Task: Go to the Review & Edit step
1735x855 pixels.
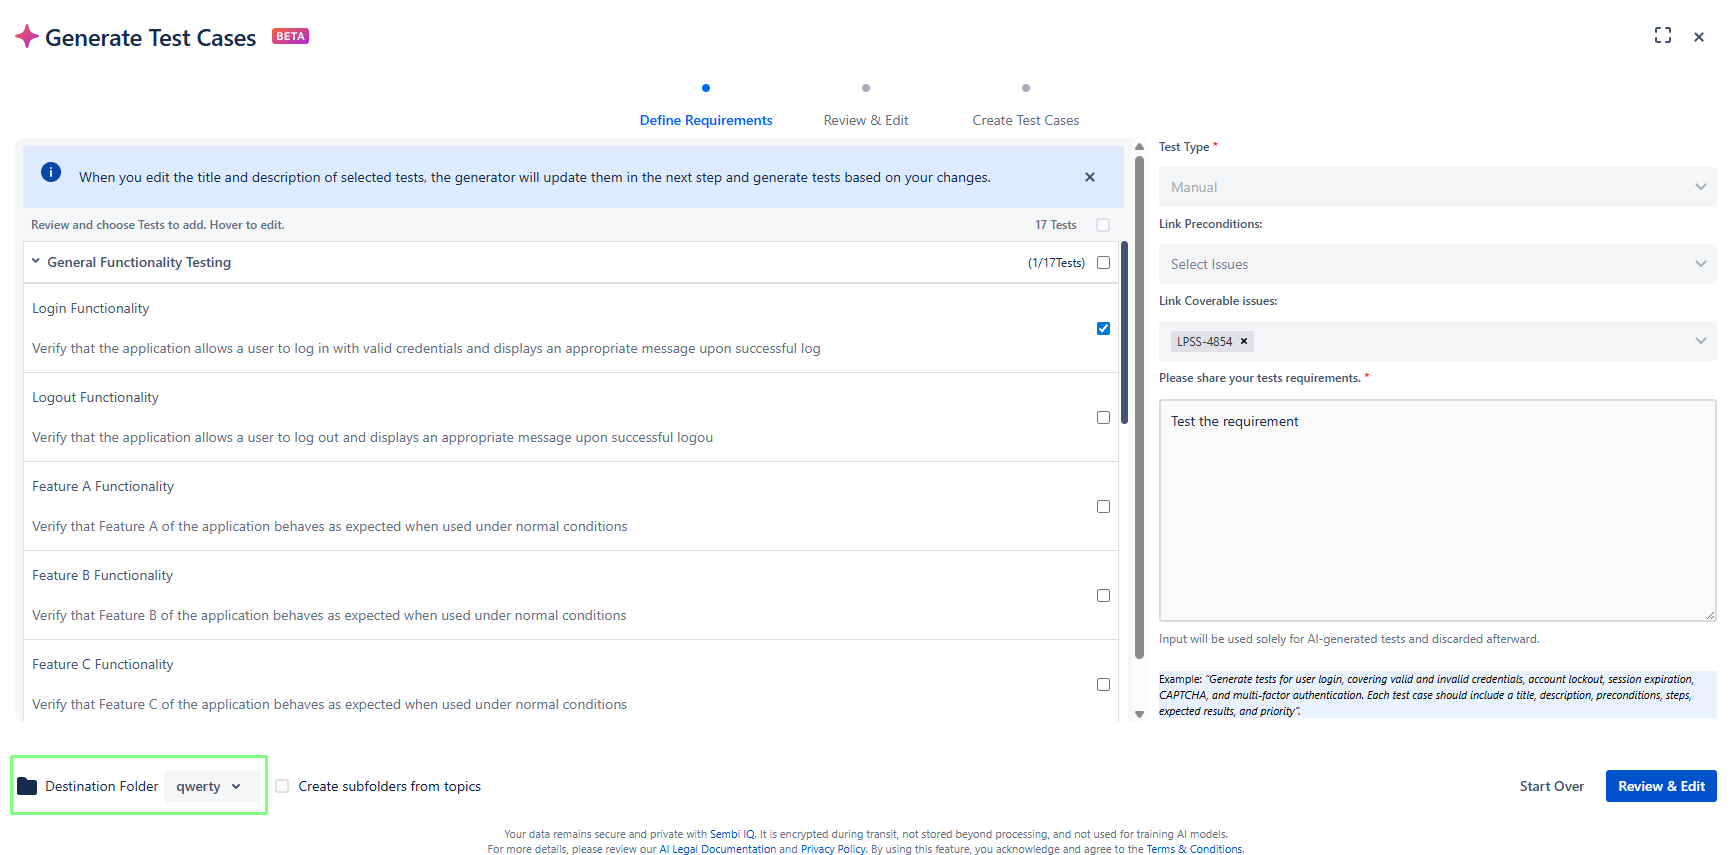Action: pyautogui.click(x=865, y=120)
